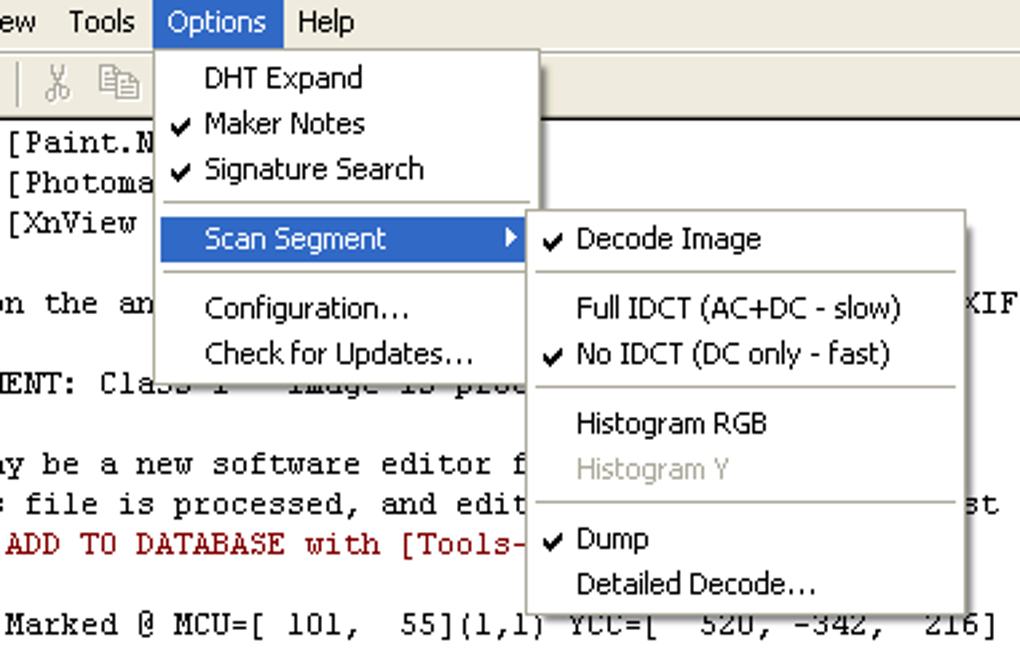Open Detailed Decode... dialog
Screen dimensions: 1020x656
[696, 584]
